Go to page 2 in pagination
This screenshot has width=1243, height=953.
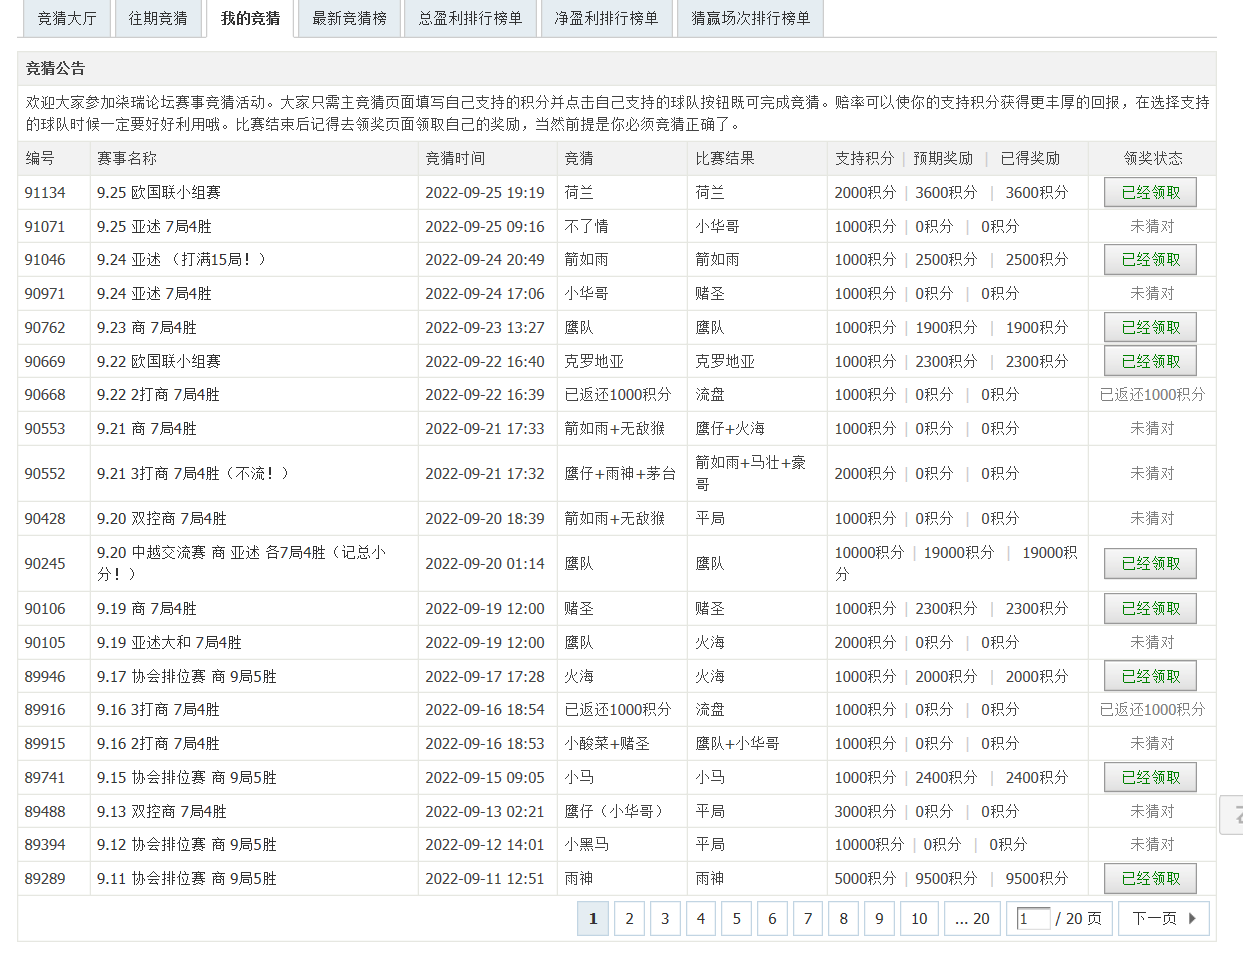(629, 919)
